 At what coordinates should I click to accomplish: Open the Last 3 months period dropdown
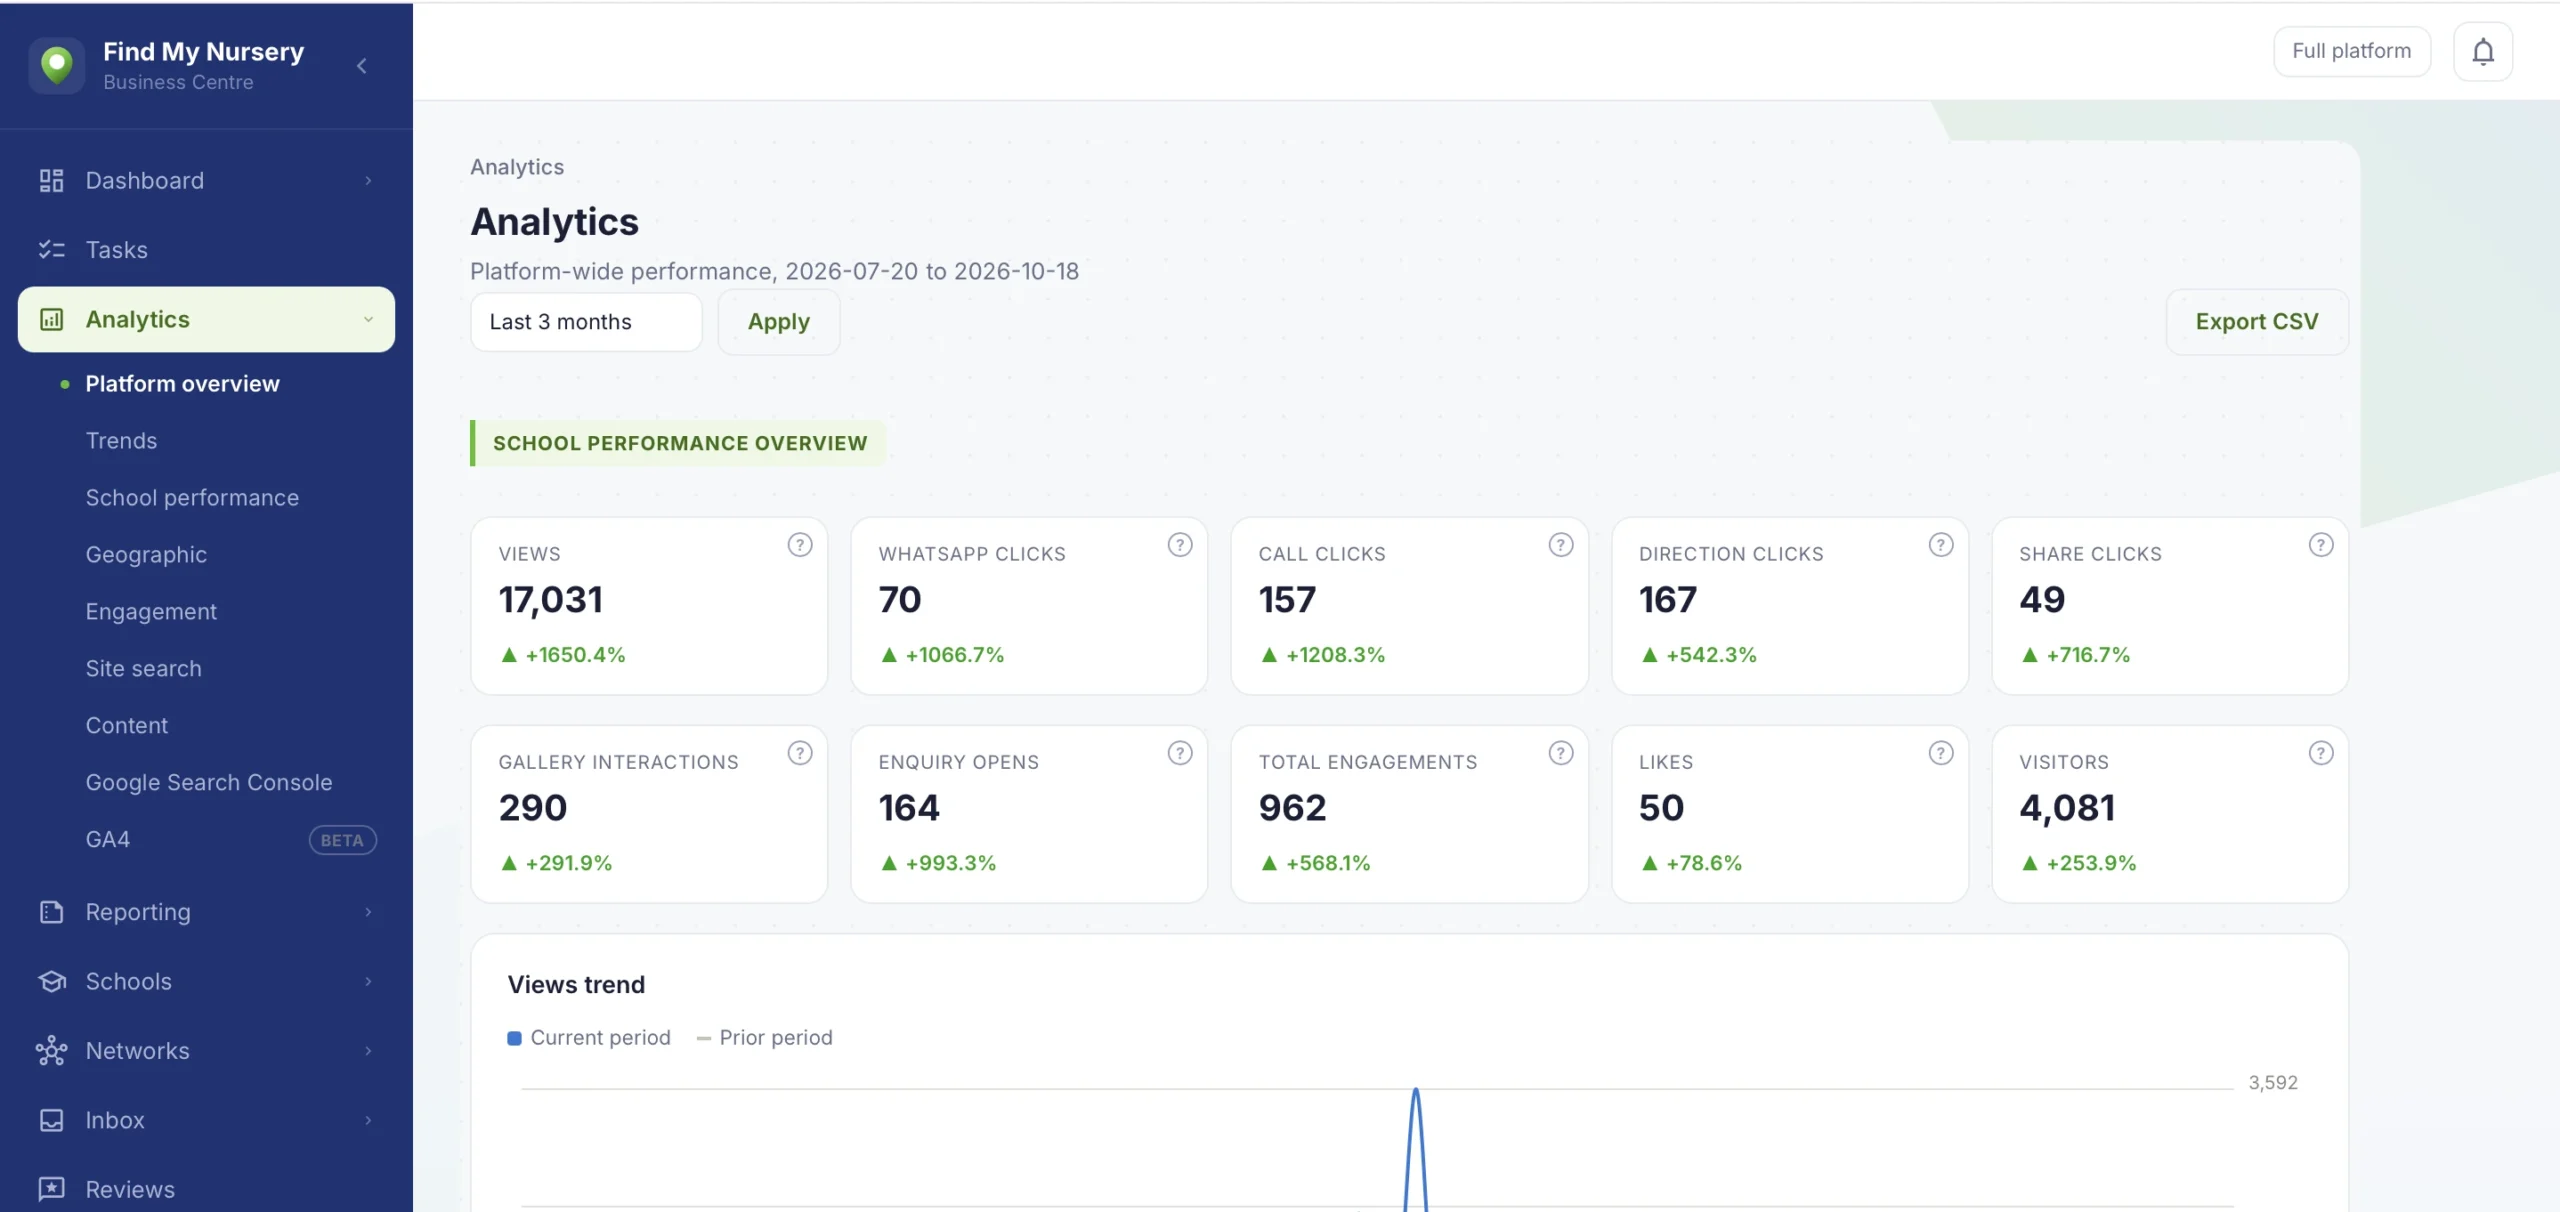tap(586, 322)
